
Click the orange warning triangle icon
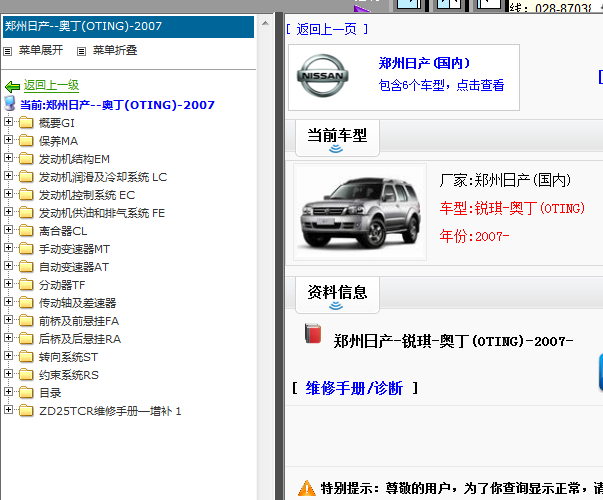(x=307, y=488)
